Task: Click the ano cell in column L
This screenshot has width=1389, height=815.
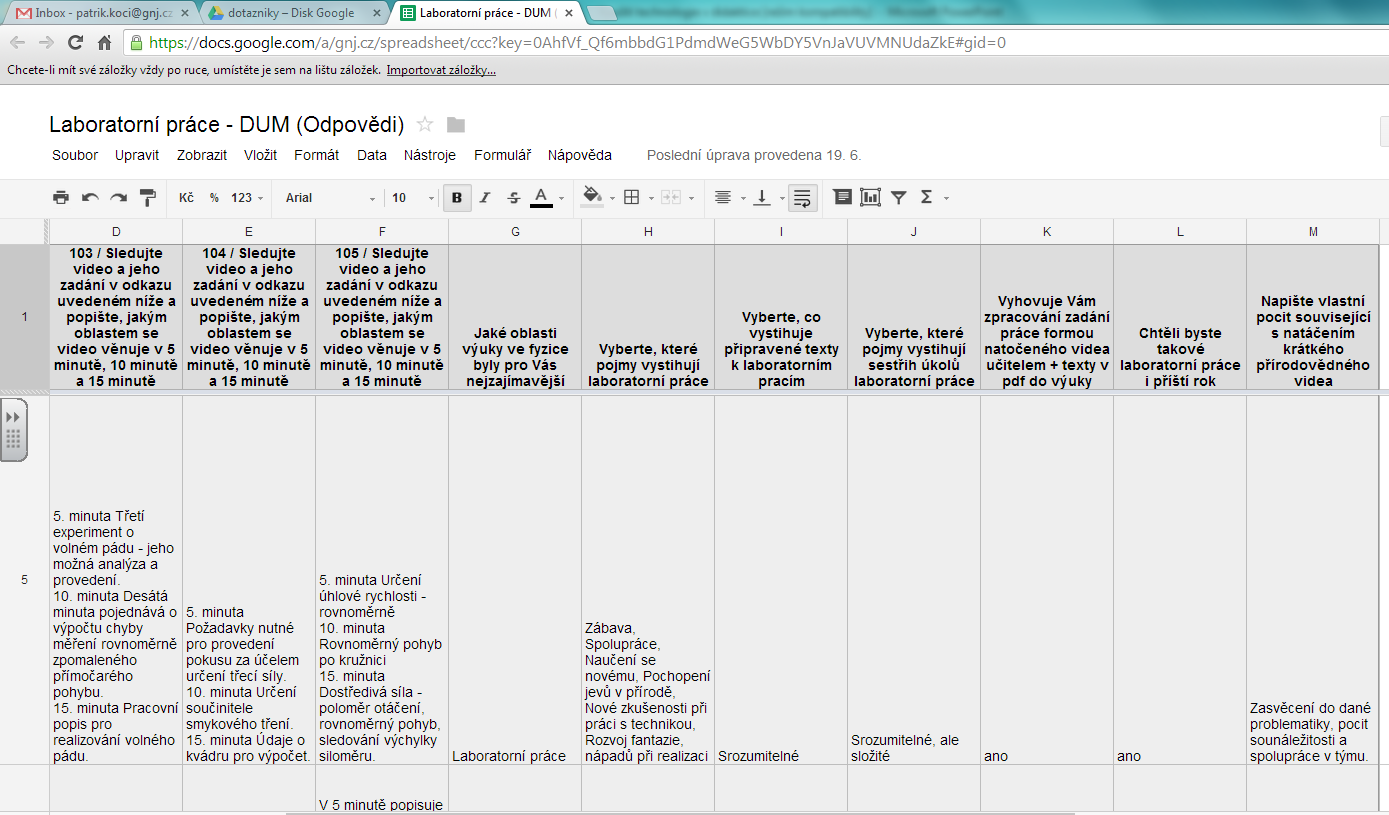Action: click(x=1180, y=580)
